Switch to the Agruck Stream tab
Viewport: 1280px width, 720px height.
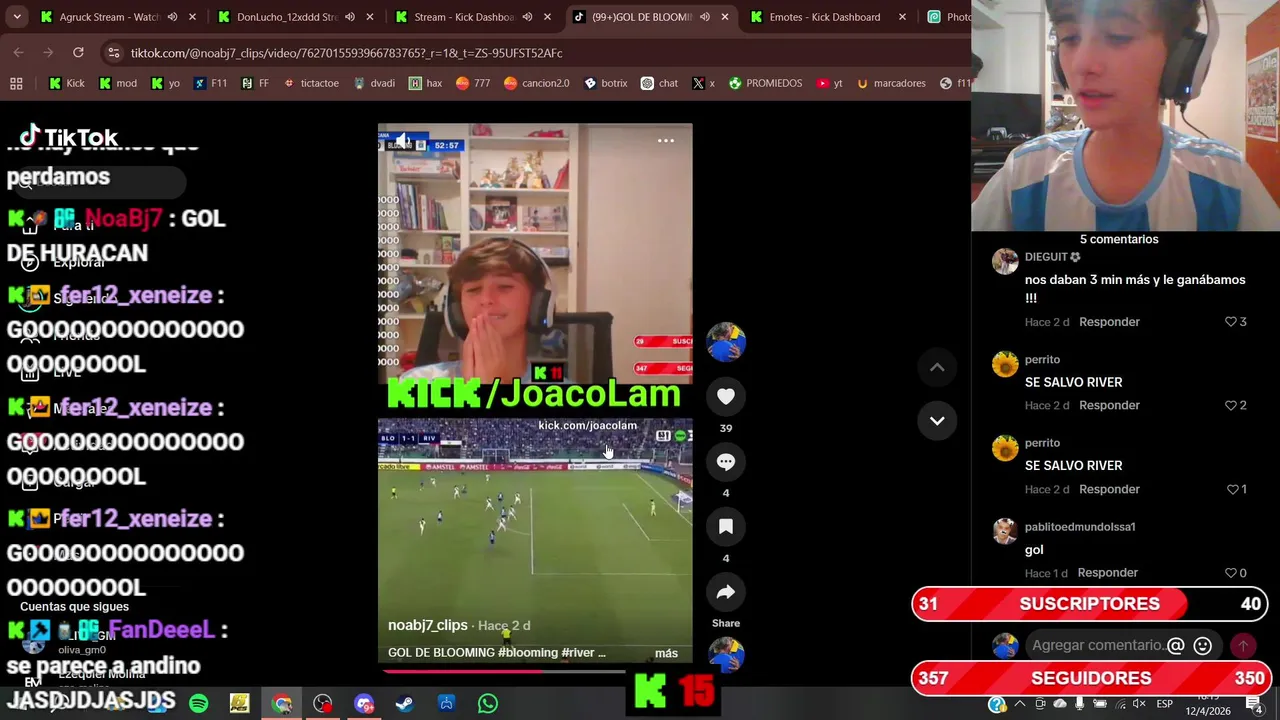pyautogui.click(x=110, y=17)
